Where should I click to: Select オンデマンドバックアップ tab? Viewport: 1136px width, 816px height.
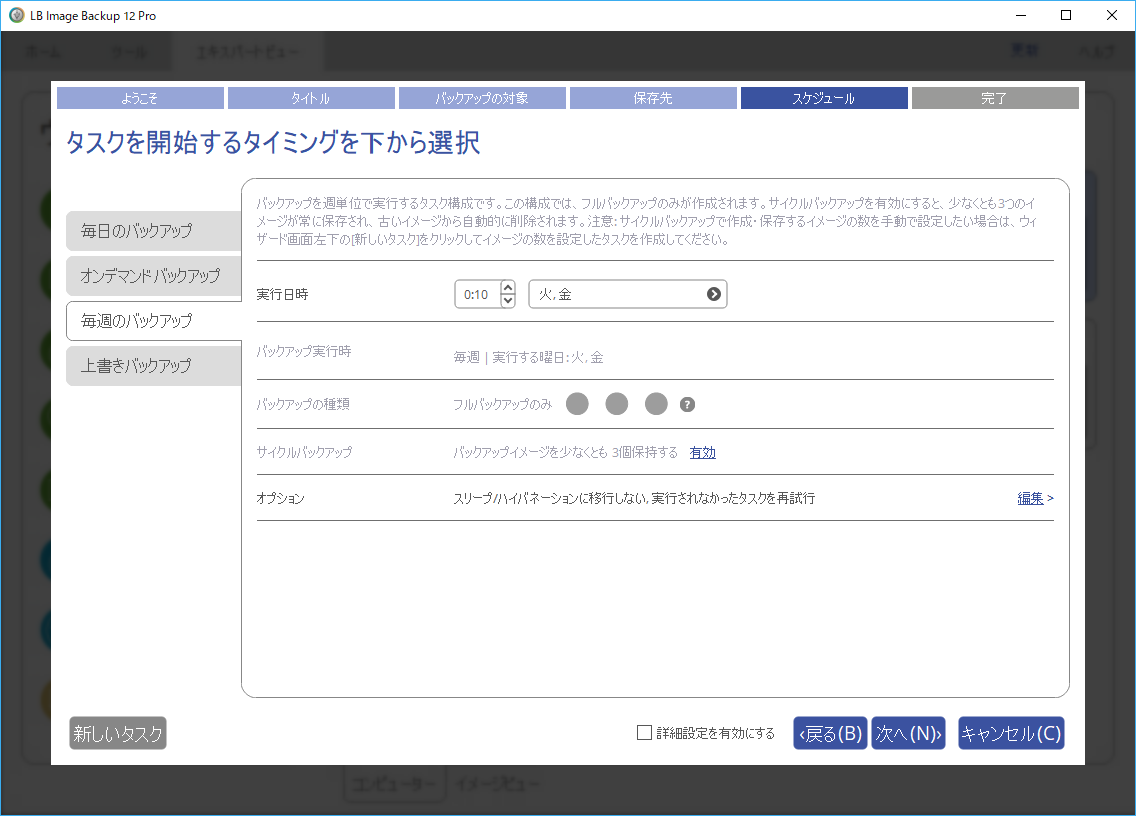point(153,275)
